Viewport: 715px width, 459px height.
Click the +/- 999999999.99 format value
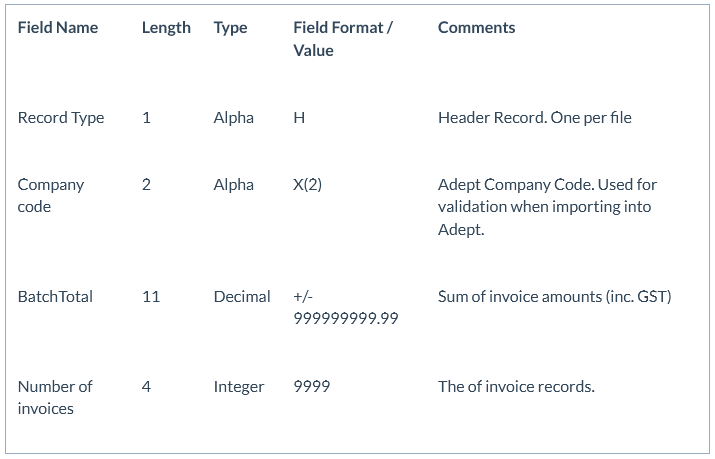[346, 308]
